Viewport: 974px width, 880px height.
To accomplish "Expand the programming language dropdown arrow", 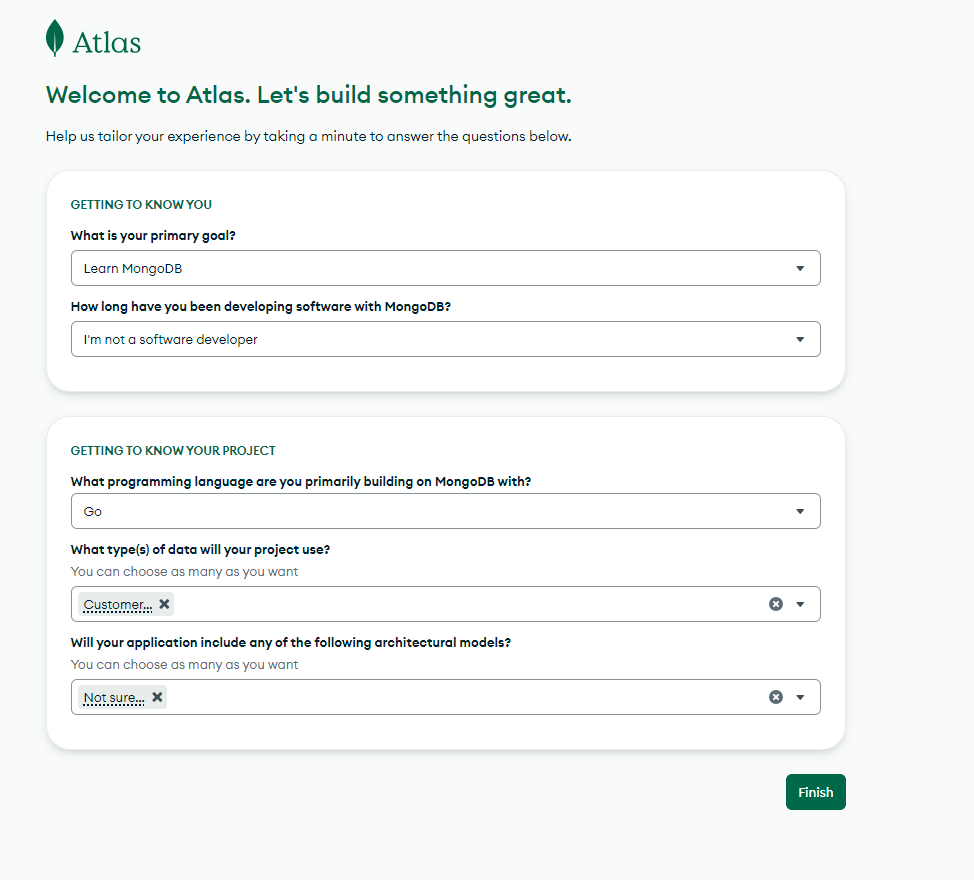I will pyautogui.click(x=800, y=511).
